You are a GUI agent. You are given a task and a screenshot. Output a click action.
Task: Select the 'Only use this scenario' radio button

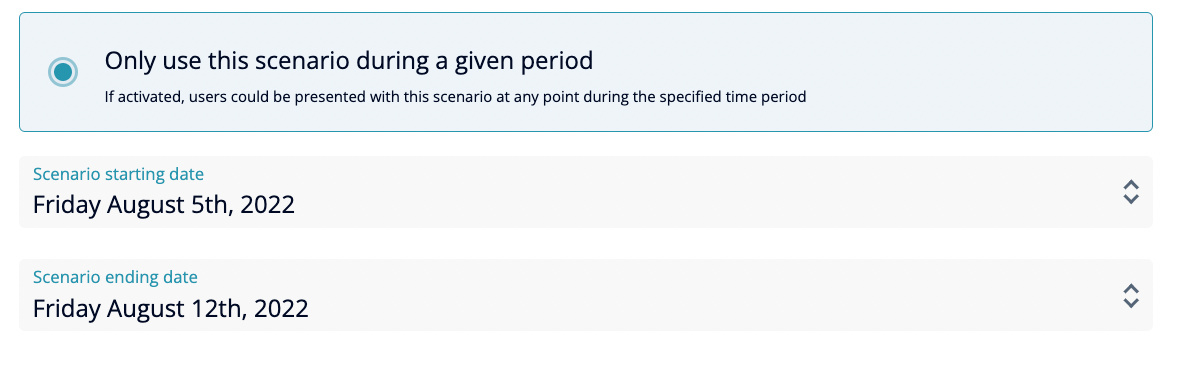tap(63, 72)
